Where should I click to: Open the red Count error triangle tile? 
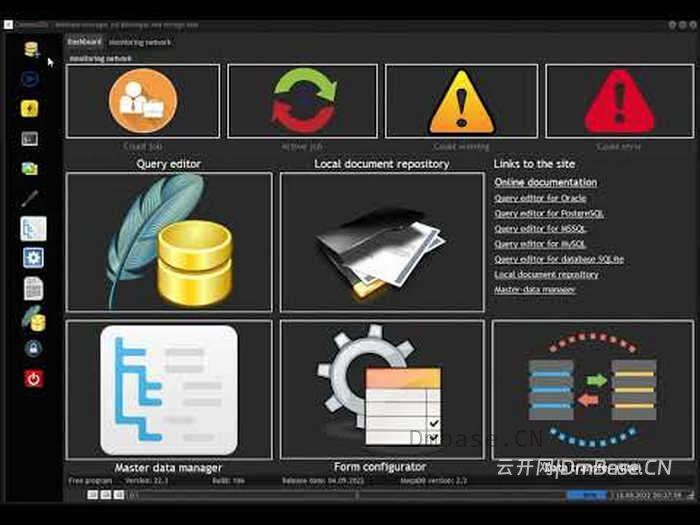click(x=620, y=101)
